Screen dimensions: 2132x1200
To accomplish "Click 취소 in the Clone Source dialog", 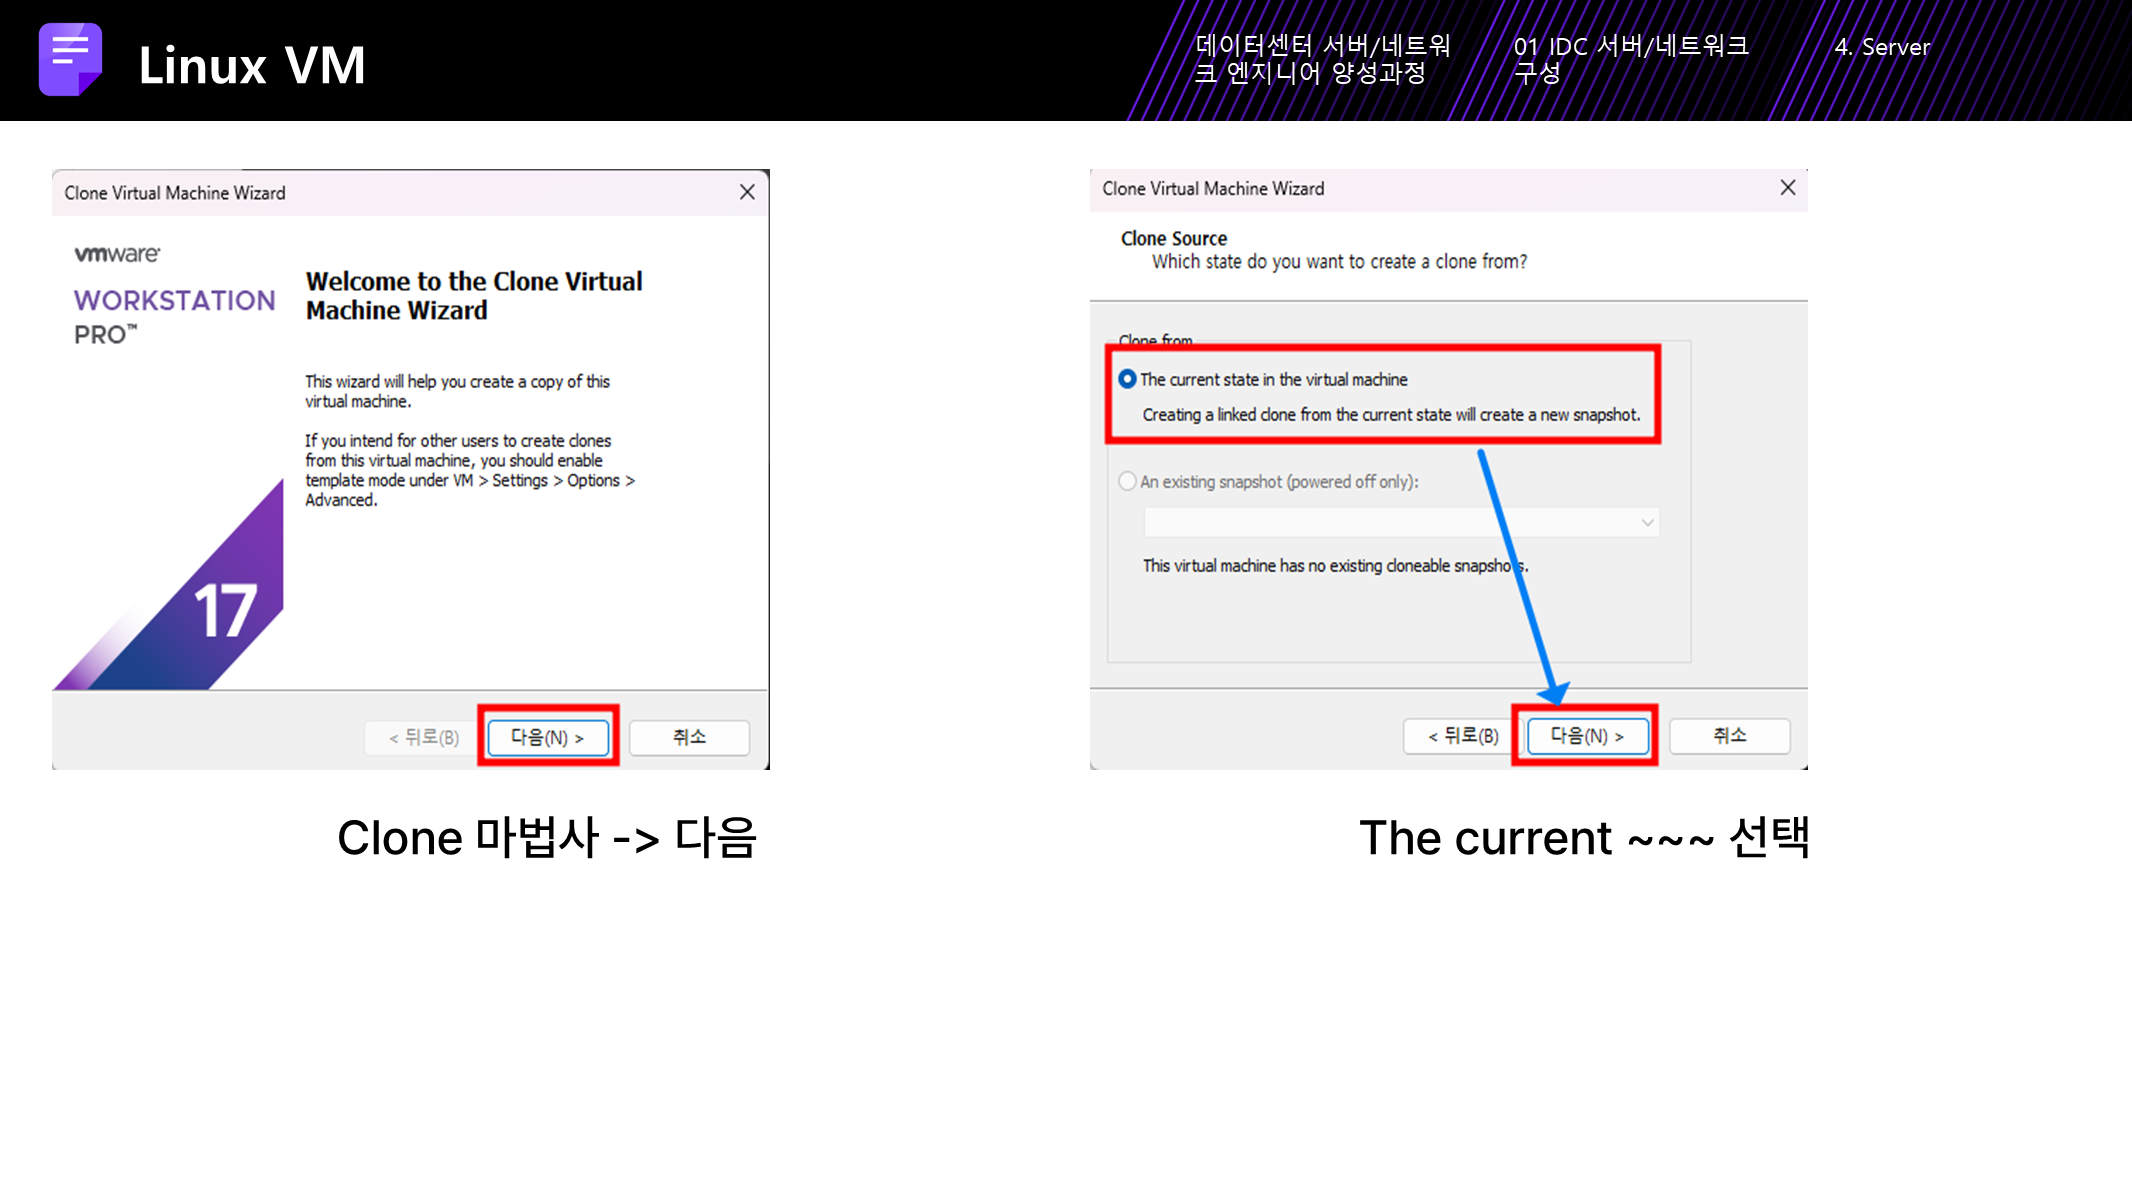I will [x=1729, y=736].
